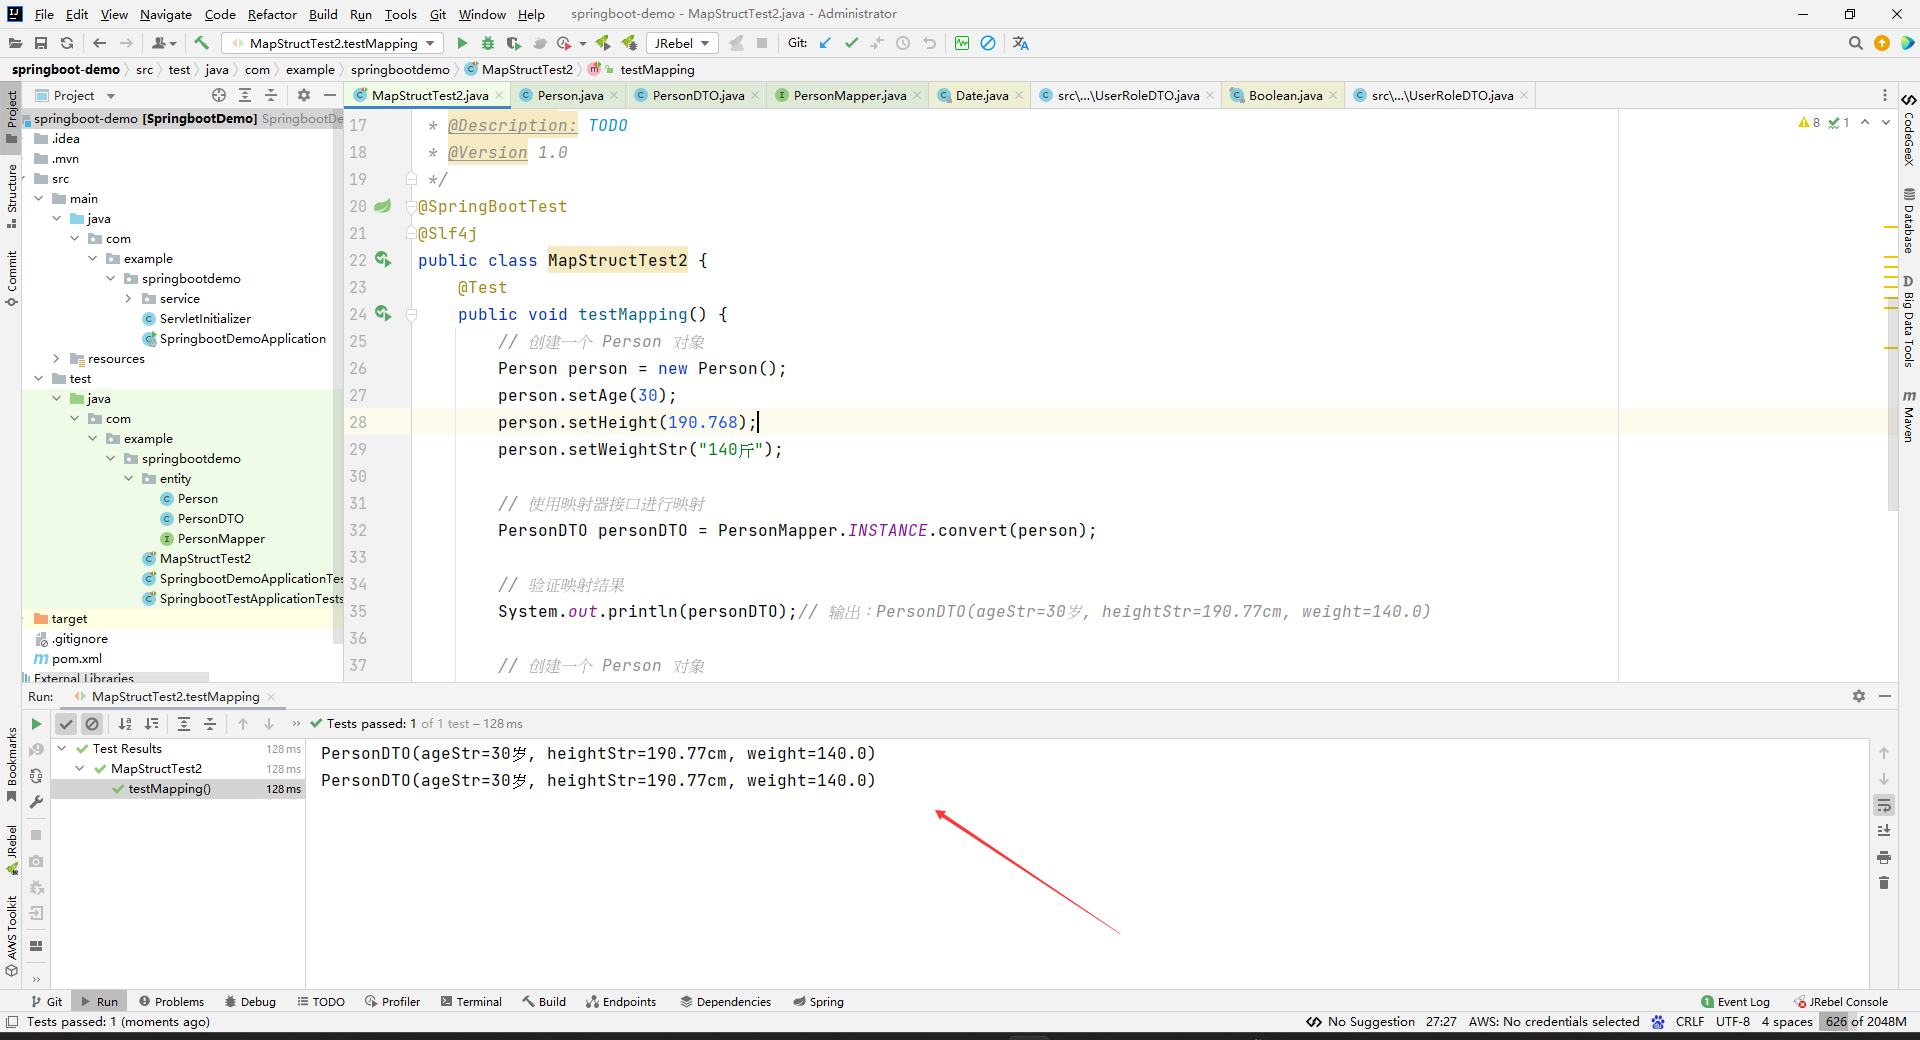Open the Problems tool window
The image size is (1920, 1040).
[x=171, y=1001]
